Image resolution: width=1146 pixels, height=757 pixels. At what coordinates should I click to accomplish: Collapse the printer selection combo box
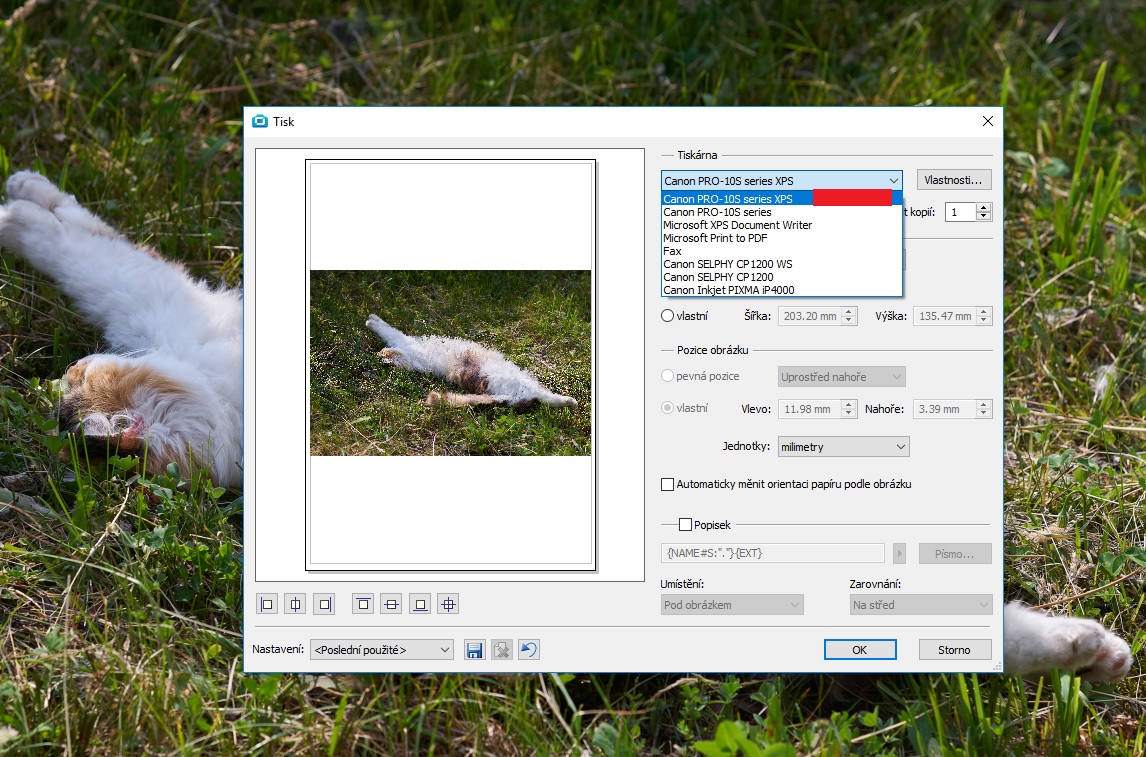coord(893,181)
